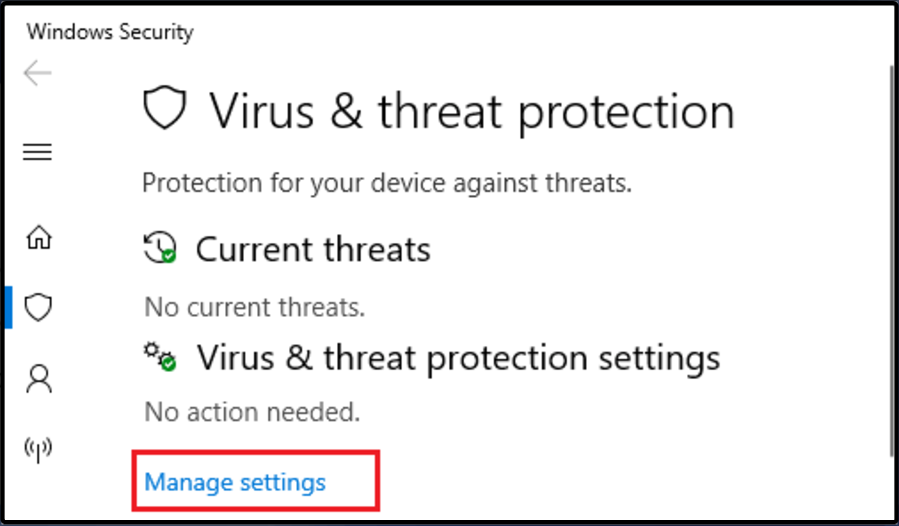Open the hamburger navigation menu
The image size is (899, 526).
pos(38,152)
